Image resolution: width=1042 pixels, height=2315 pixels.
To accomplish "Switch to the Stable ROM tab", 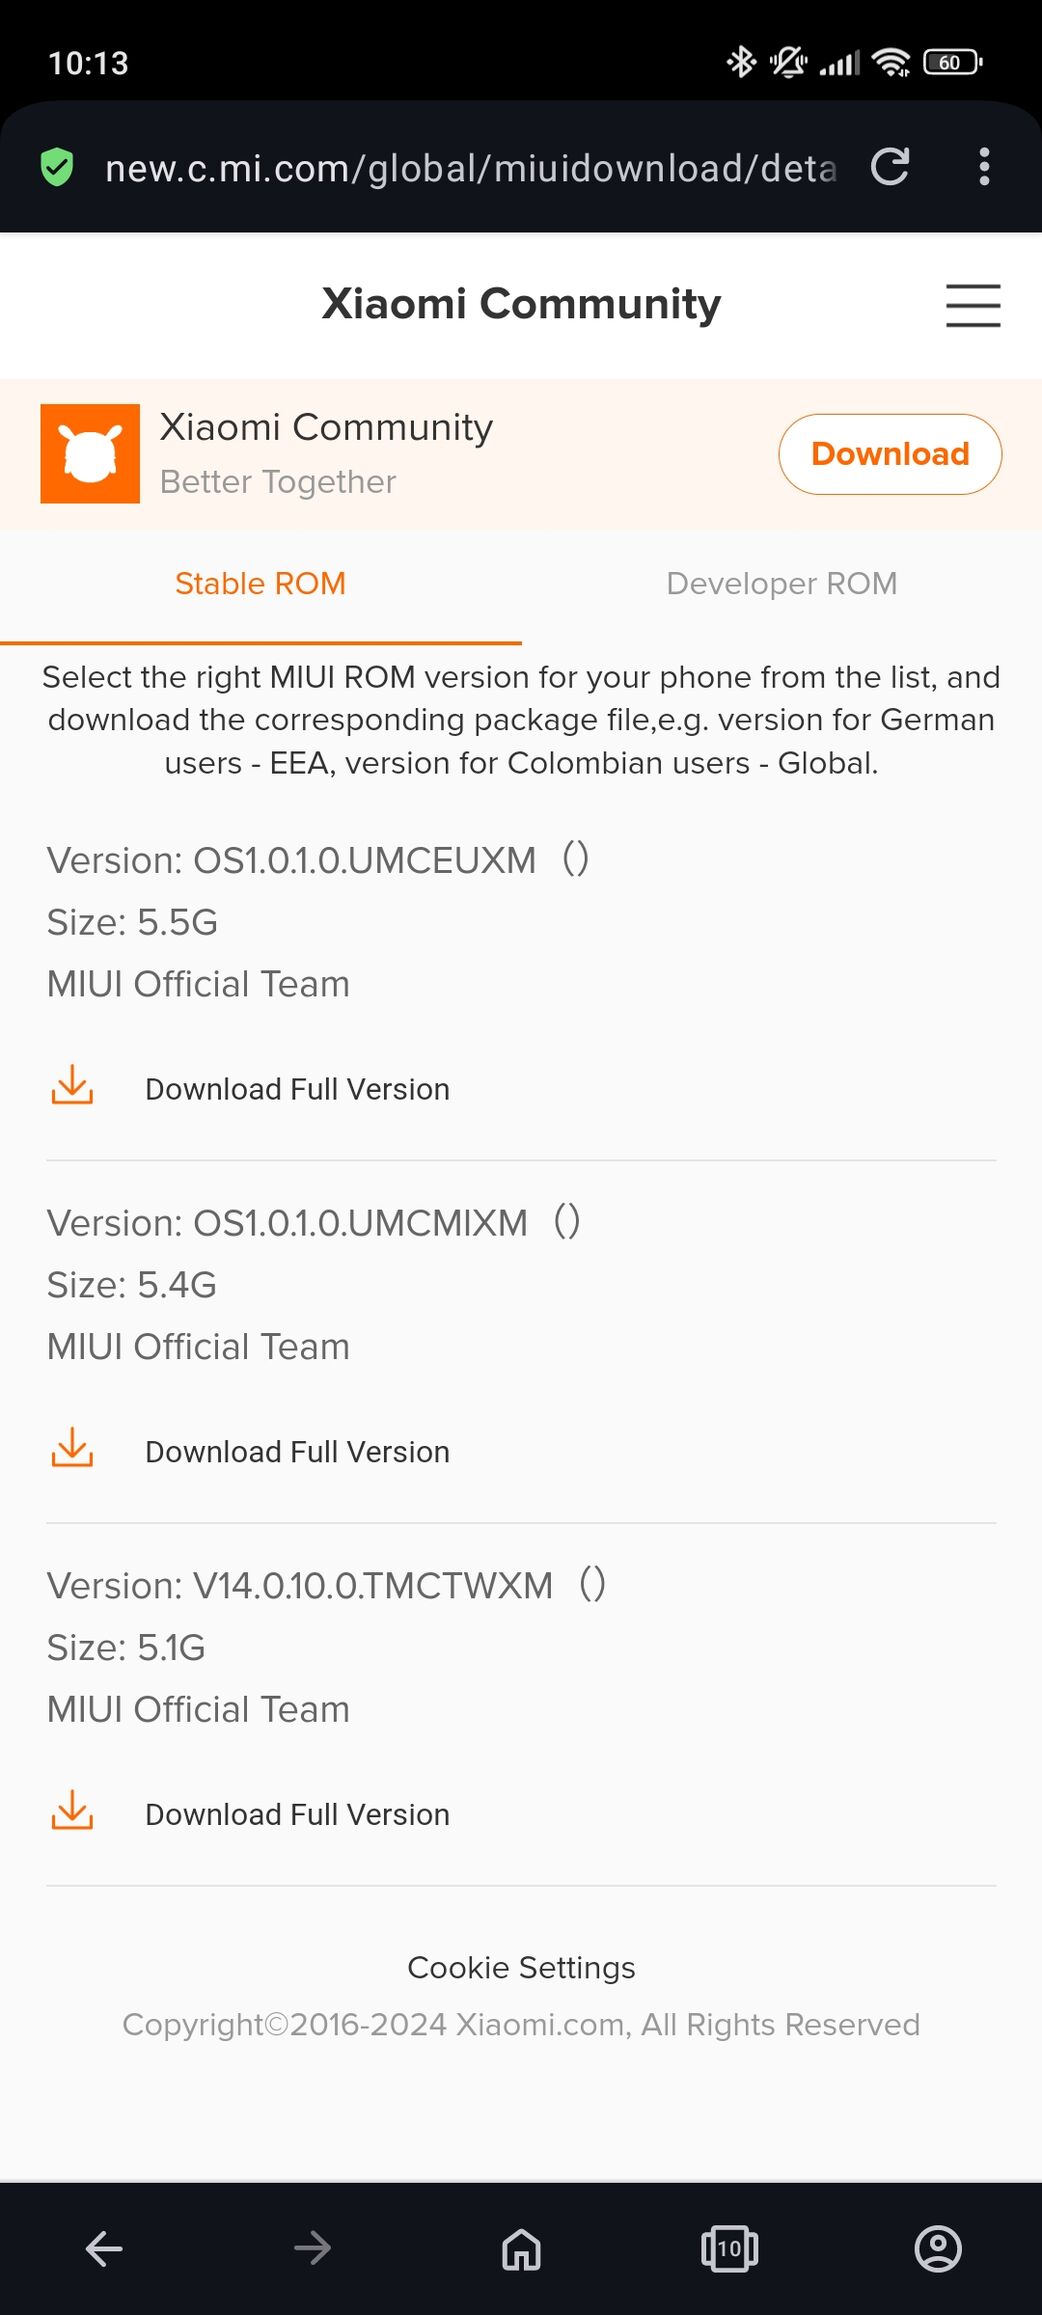I will (x=260, y=584).
